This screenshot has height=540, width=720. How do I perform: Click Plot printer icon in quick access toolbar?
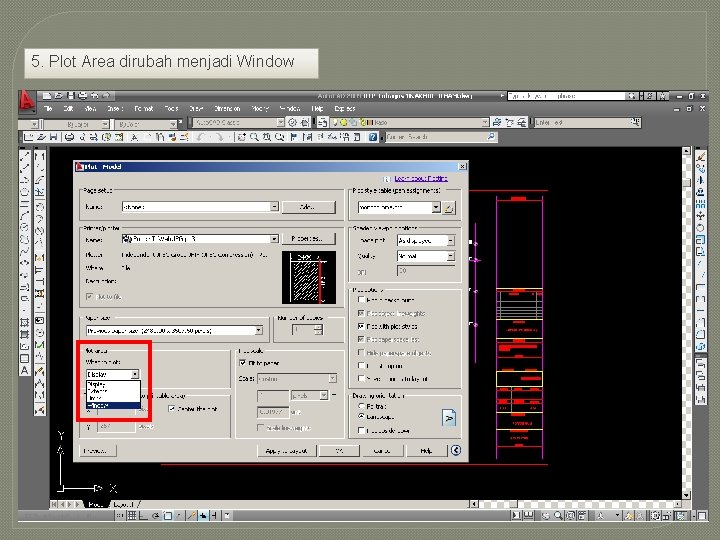pyautogui.click(x=83, y=96)
